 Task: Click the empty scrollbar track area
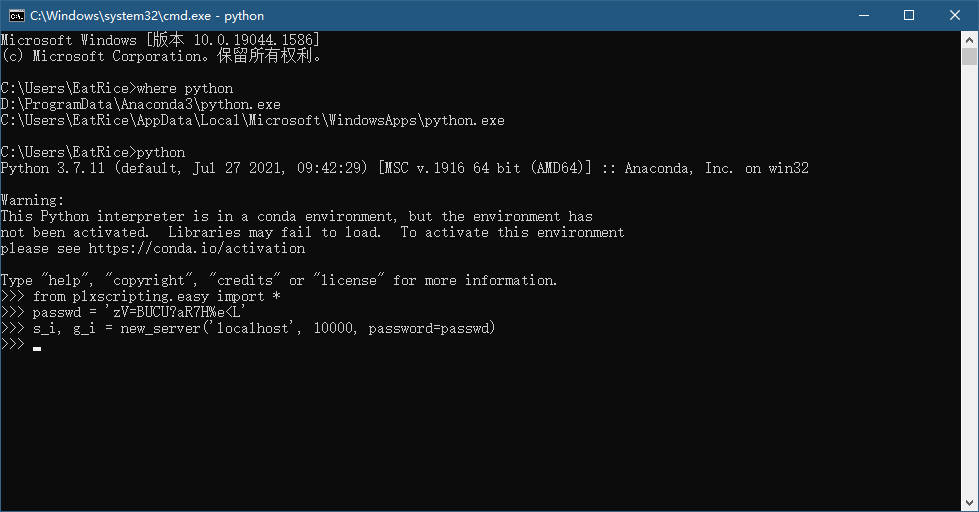(969, 281)
